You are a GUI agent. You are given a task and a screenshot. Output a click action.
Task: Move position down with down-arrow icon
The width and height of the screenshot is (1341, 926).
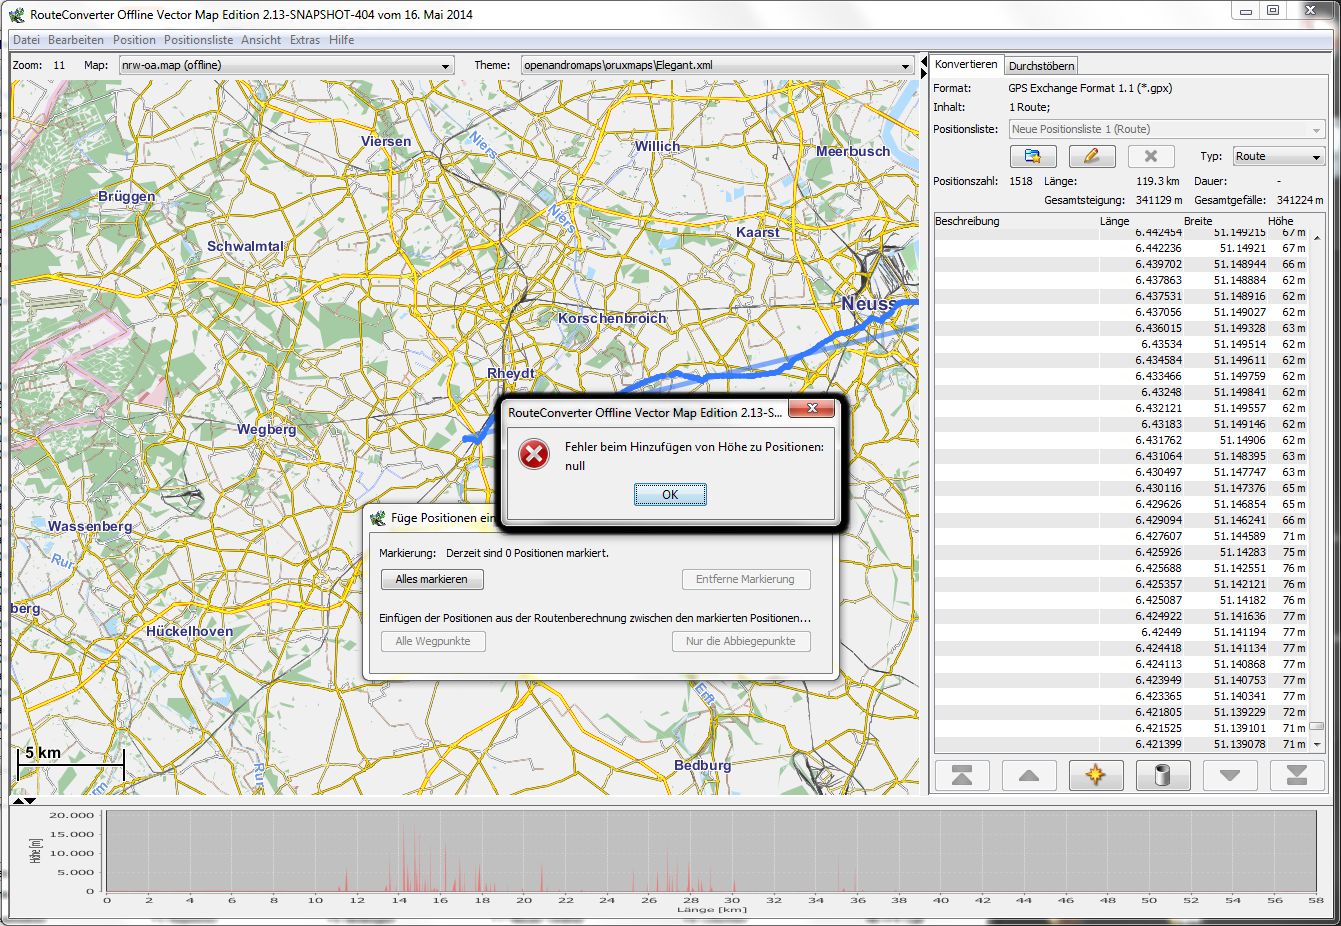coord(1230,775)
